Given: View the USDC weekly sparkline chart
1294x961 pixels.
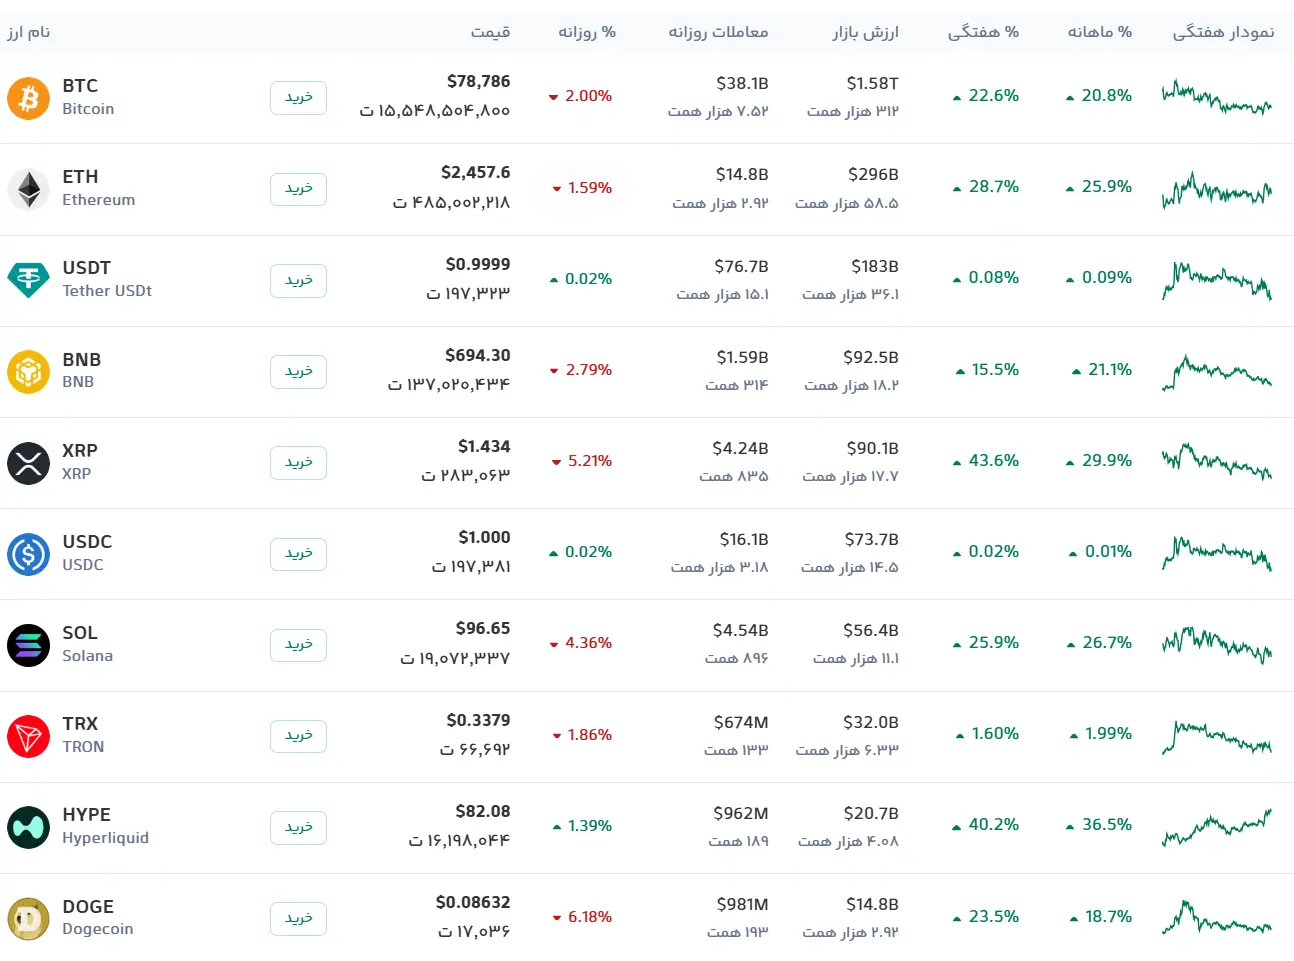Looking at the screenshot, I should click(1217, 553).
